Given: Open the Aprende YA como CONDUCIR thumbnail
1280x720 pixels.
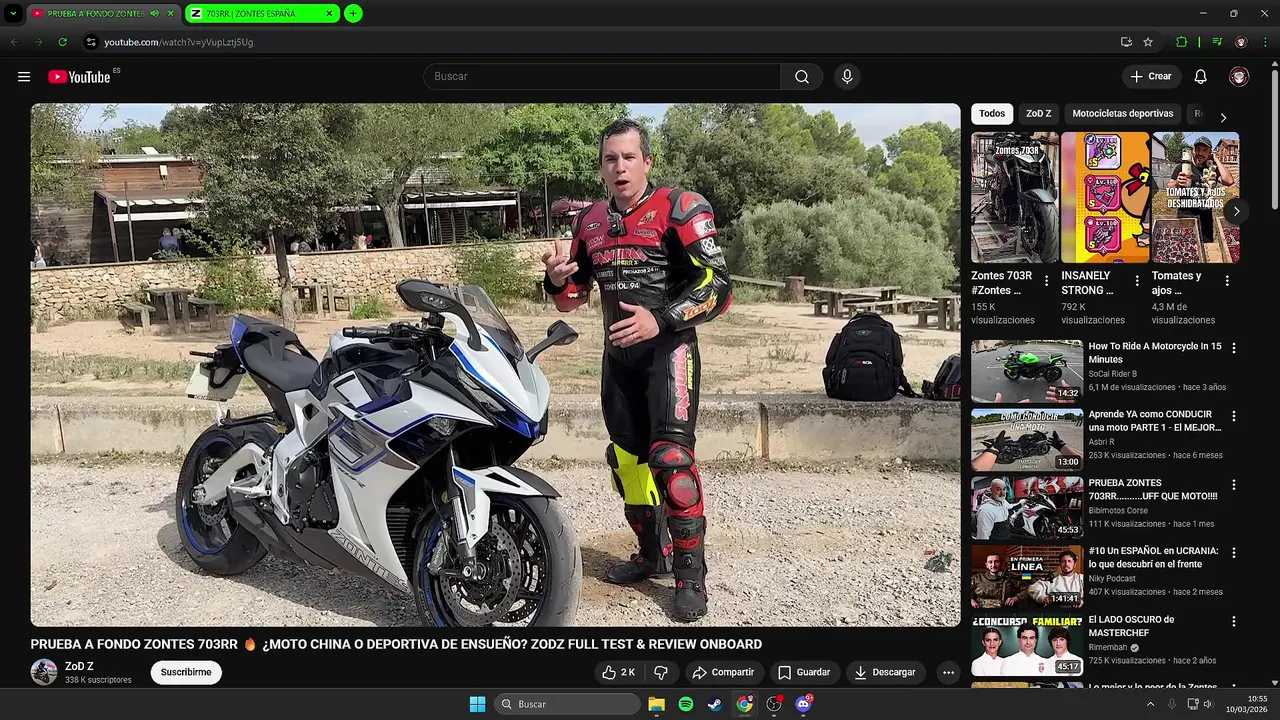Looking at the screenshot, I should (x=1027, y=439).
